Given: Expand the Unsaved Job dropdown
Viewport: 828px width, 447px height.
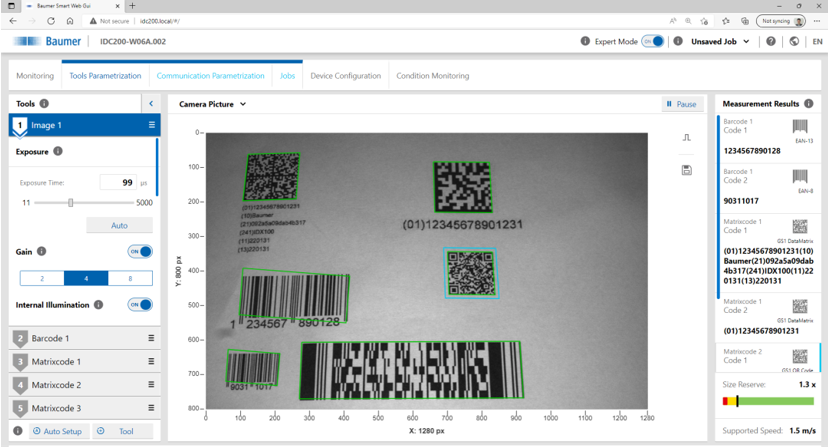Looking at the screenshot, I should click(x=720, y=41).
